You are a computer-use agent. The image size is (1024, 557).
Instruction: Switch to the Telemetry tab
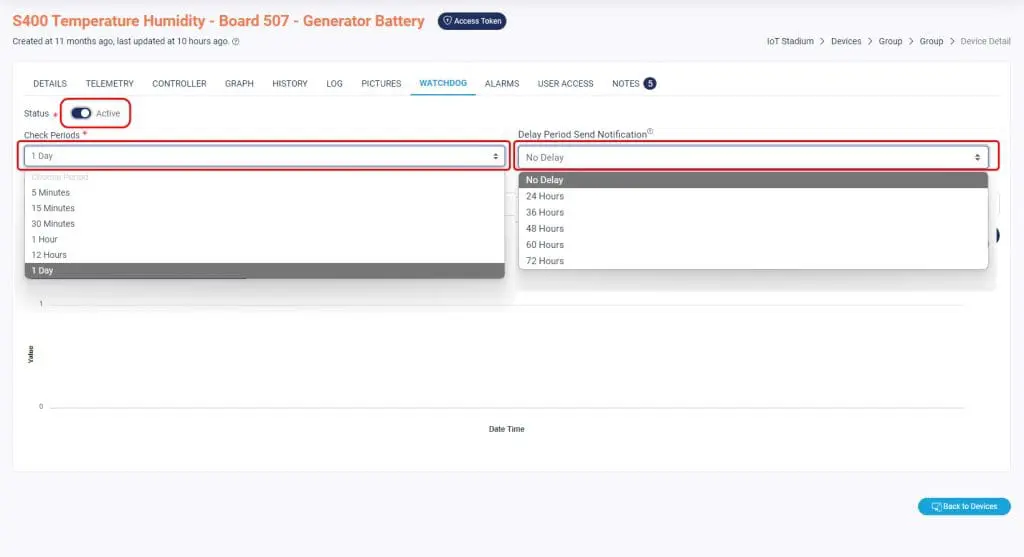pyautogui.click(x=109, y=84)
